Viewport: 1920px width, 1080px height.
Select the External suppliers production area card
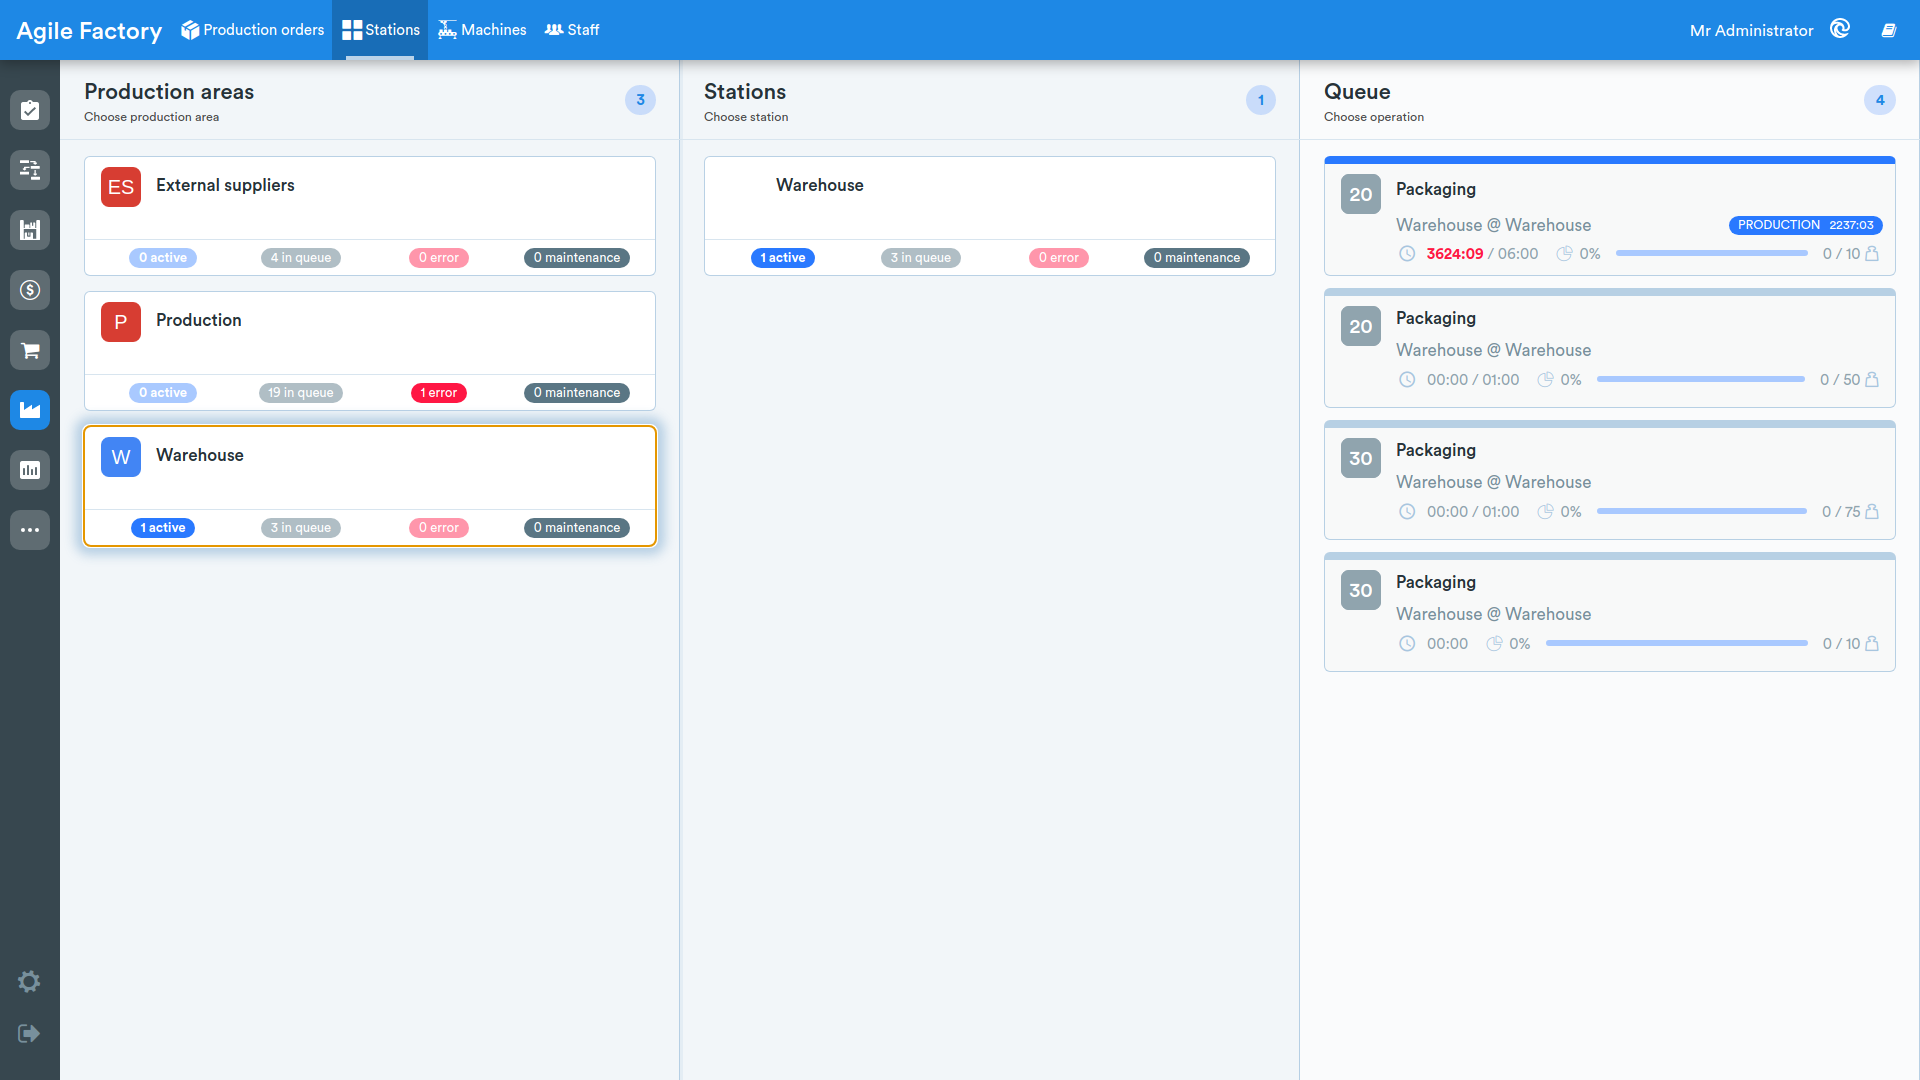[x=370, y=216]
